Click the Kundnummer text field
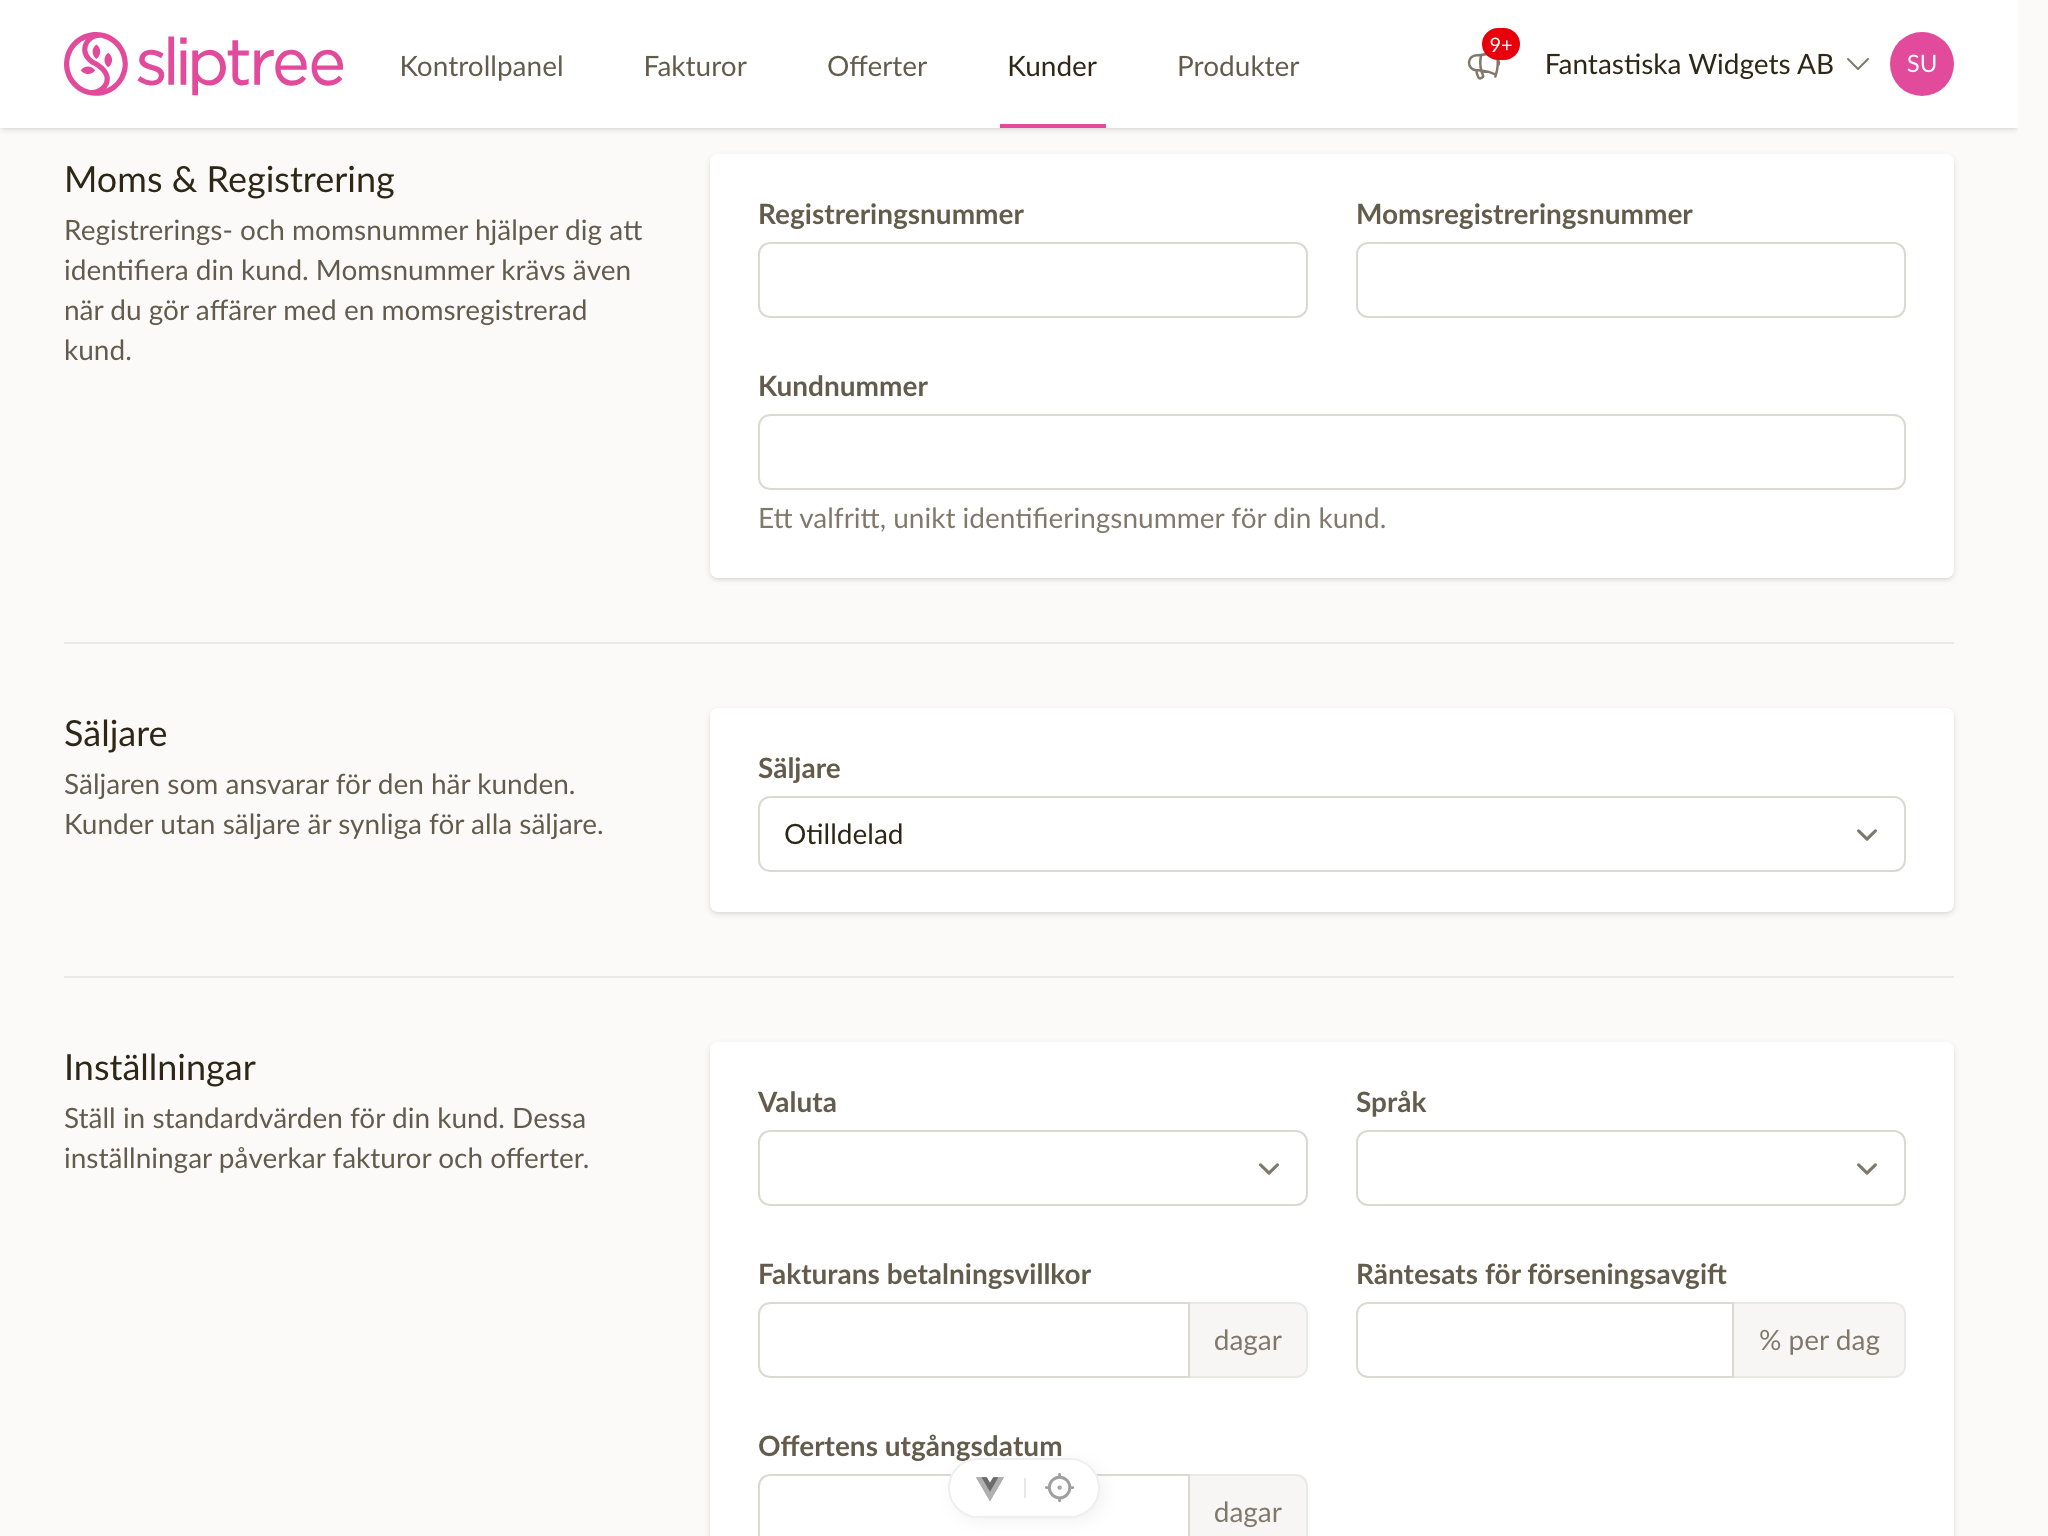The image size is (2048, 1536). [1331, 452]
